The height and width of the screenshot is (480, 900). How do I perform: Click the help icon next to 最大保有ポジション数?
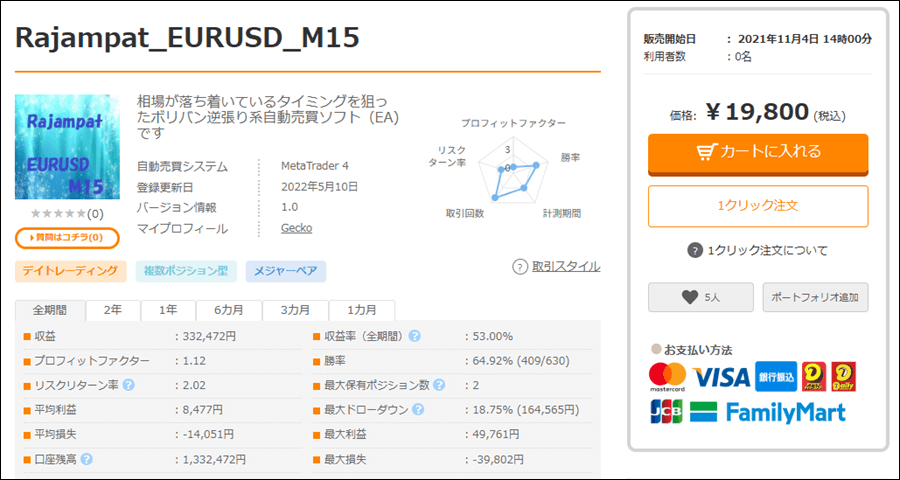439,385
